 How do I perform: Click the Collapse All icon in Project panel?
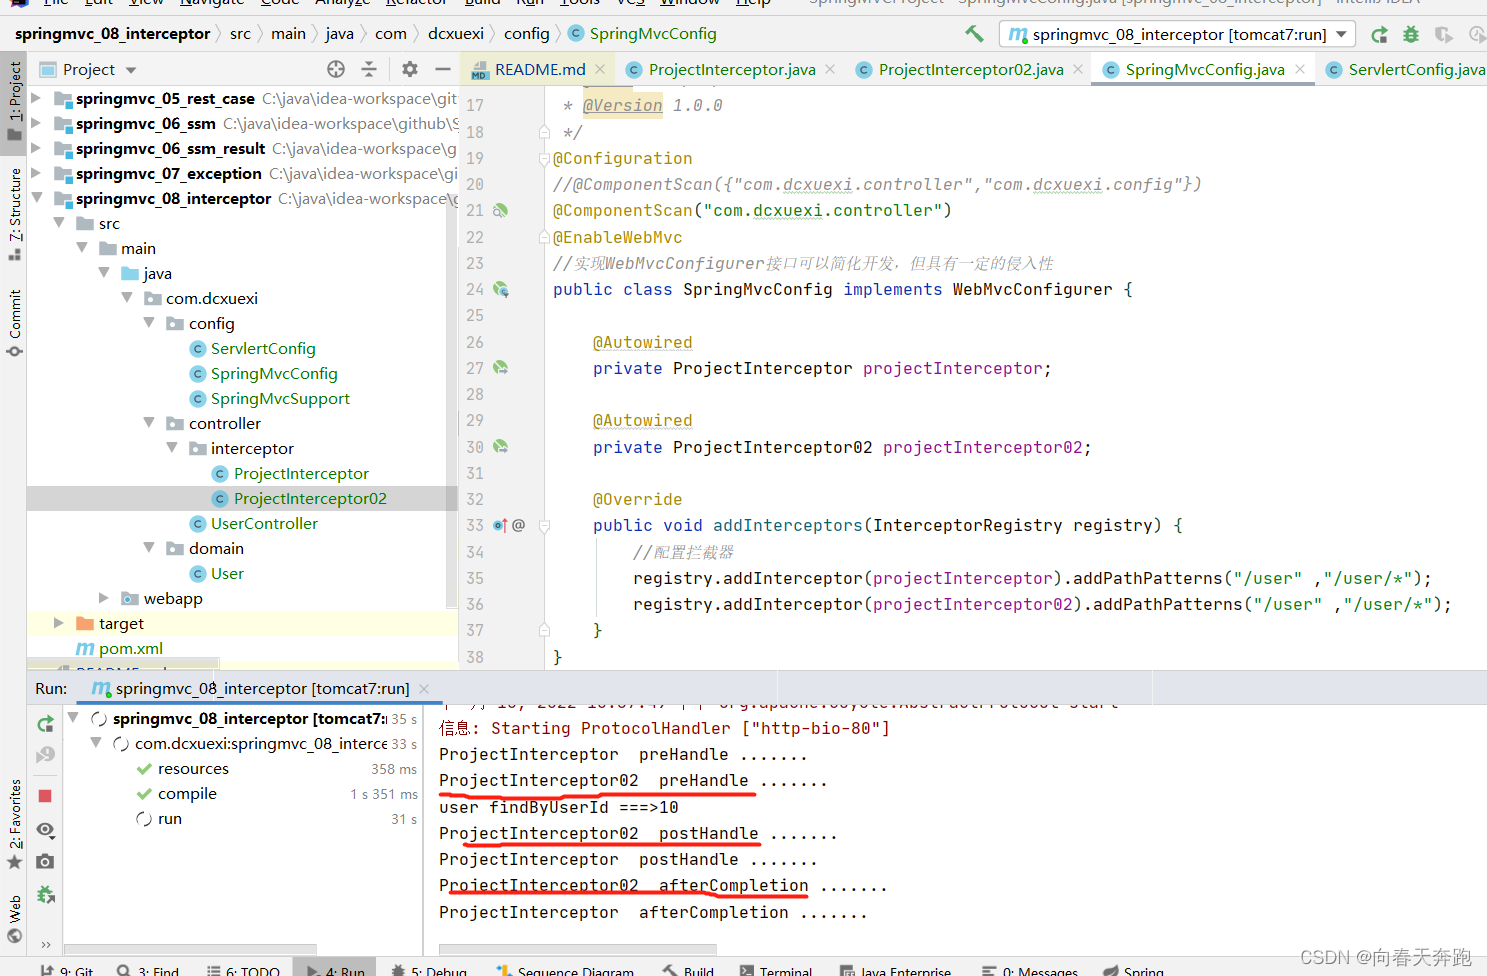(369, 69)
